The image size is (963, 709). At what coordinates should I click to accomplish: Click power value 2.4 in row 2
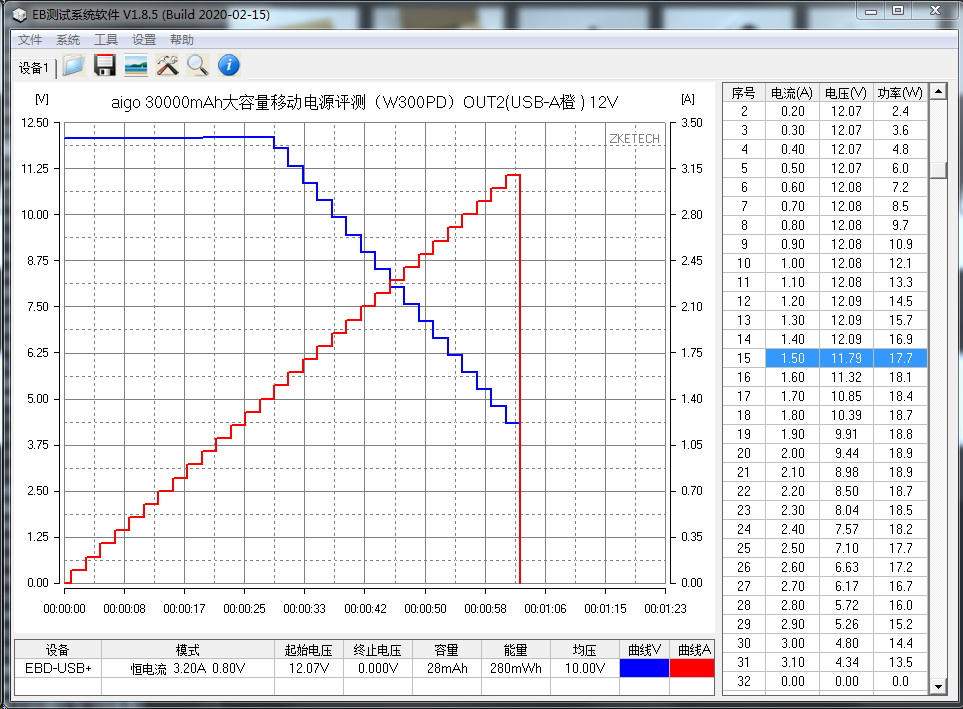click(x=900, y=111)
